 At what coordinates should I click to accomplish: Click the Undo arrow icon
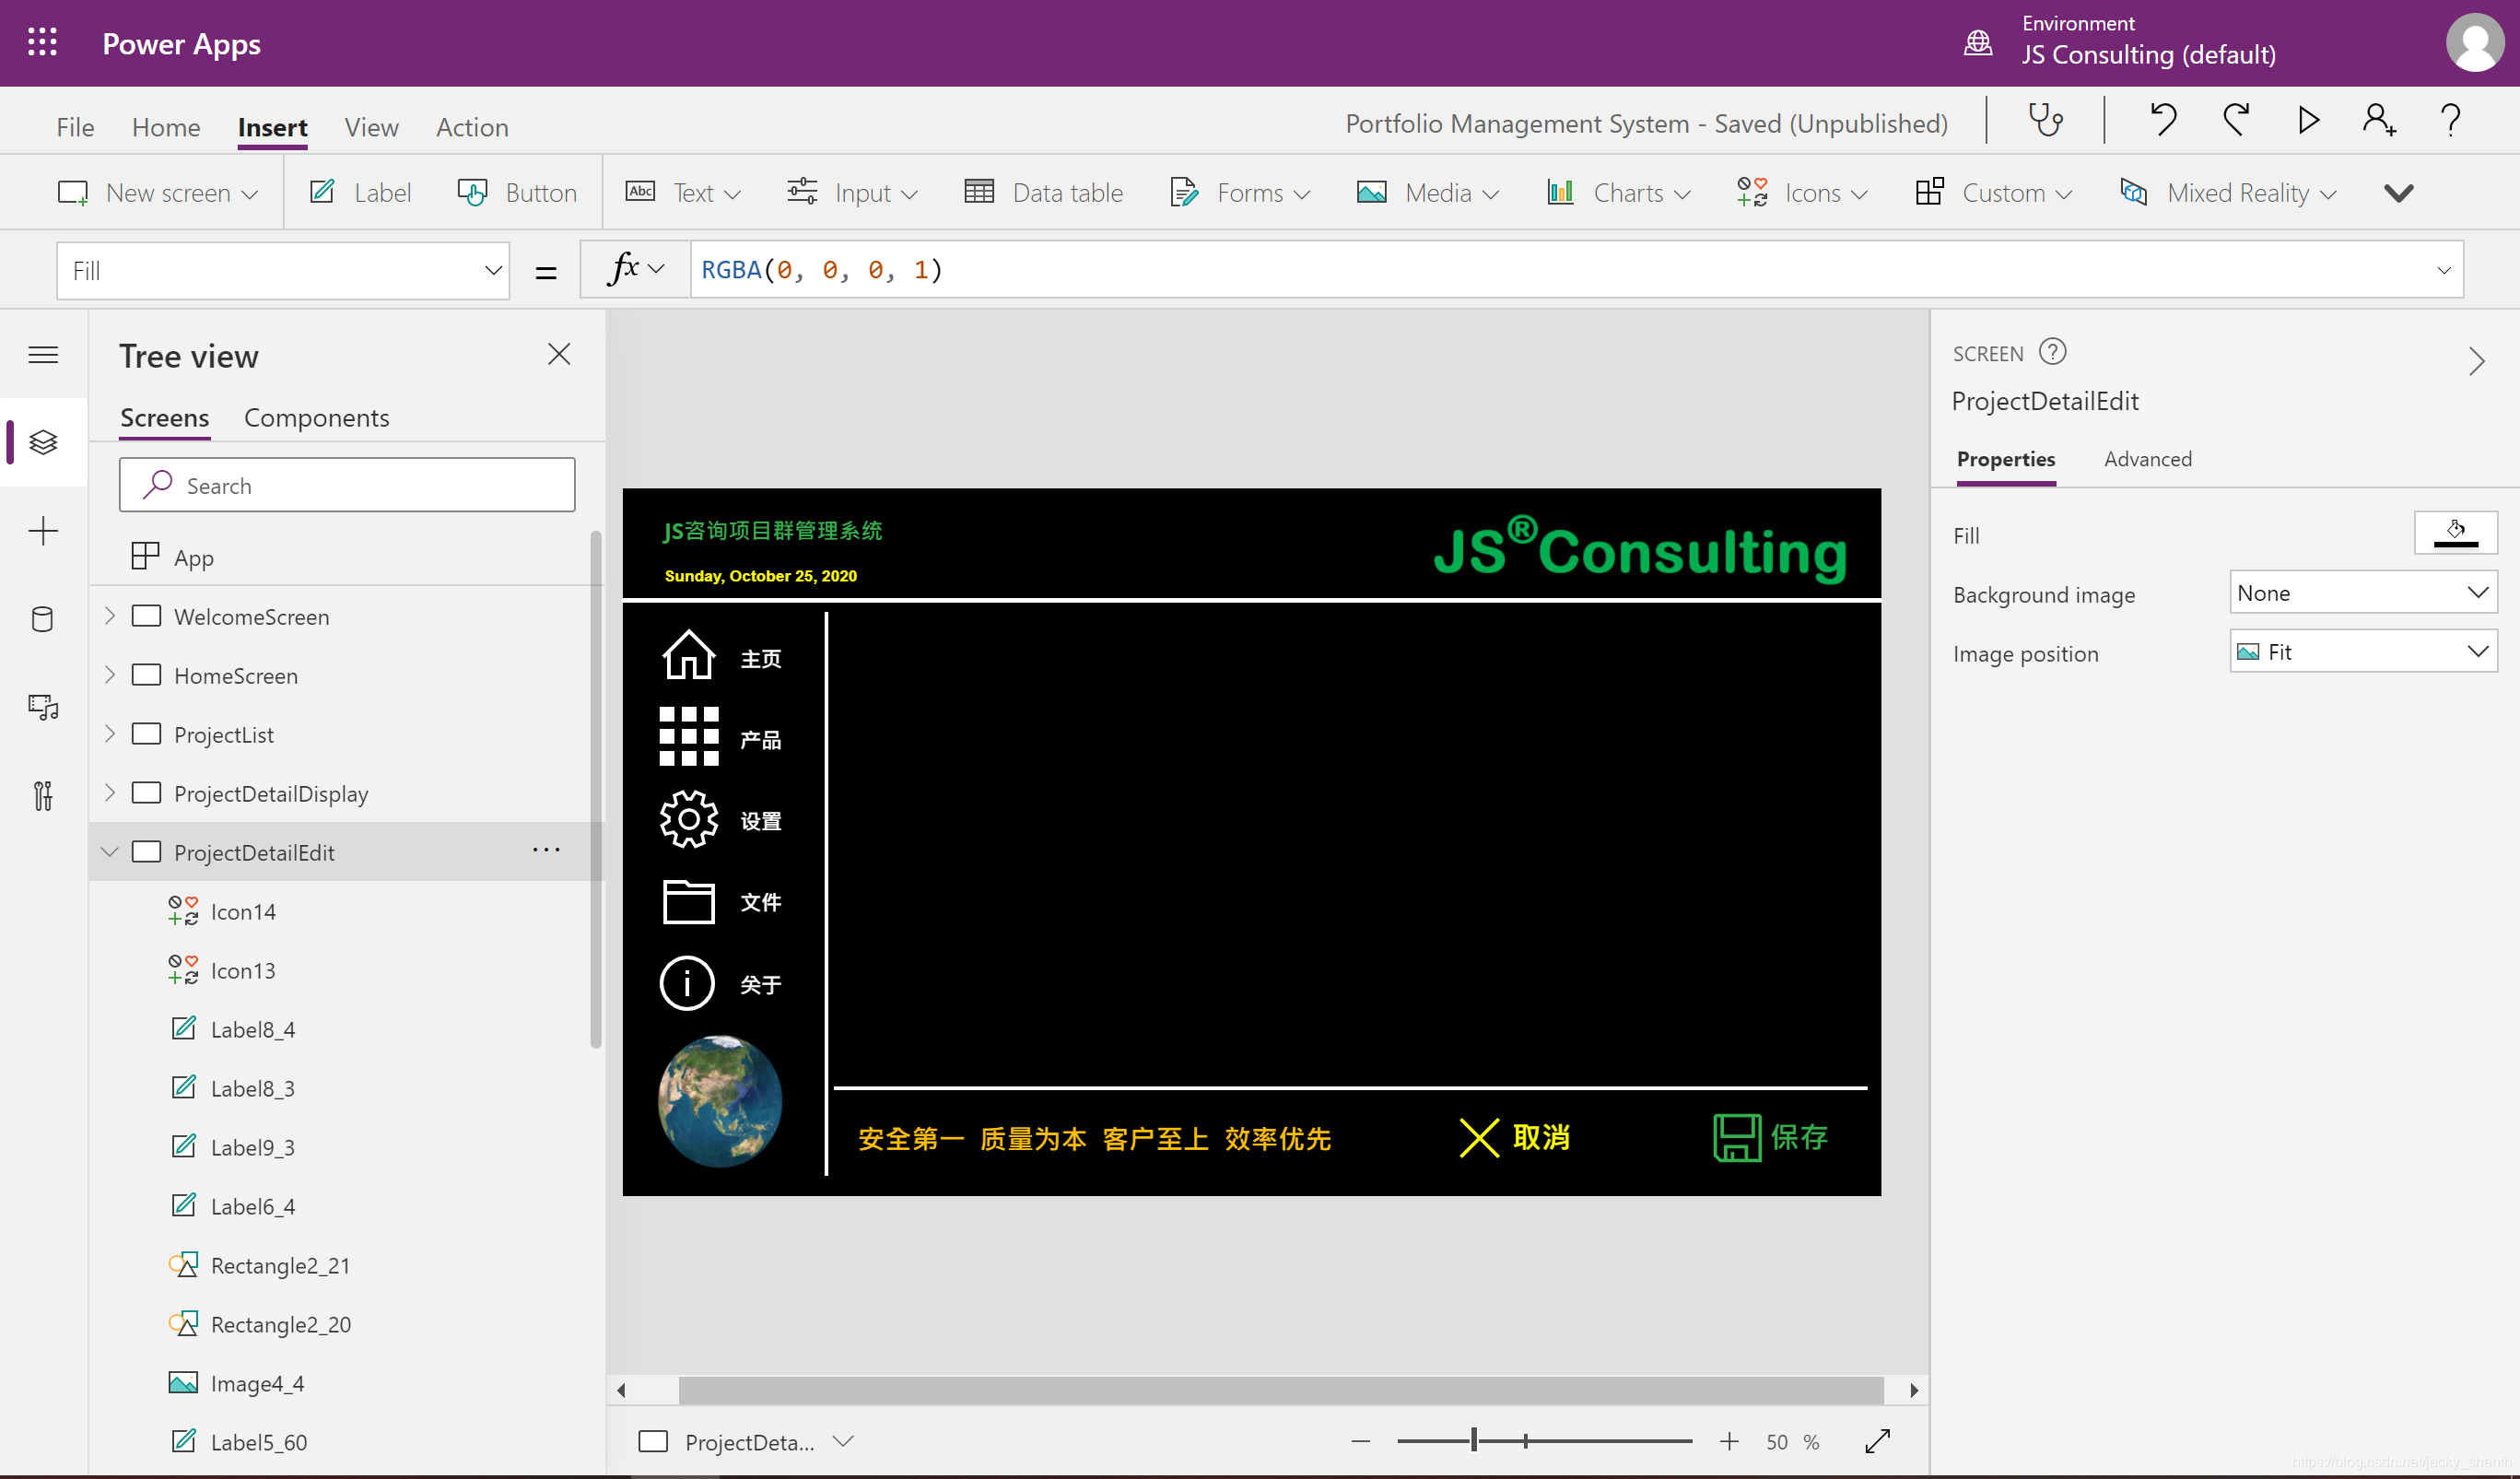(x=2163, y=121)
